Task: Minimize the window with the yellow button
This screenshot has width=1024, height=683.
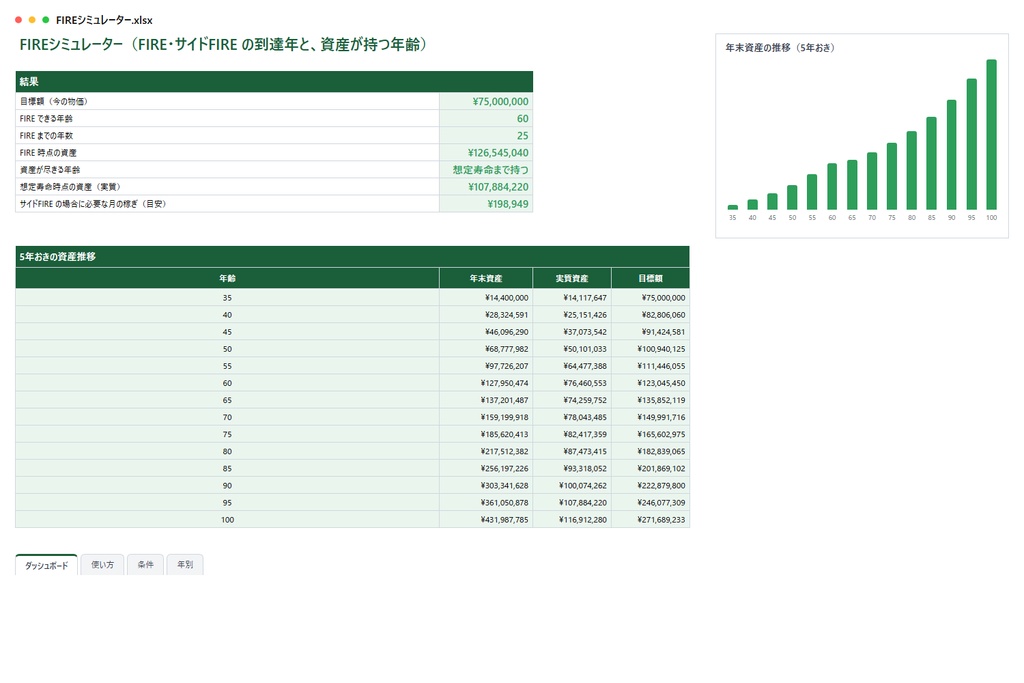Action: click(32, 20)
